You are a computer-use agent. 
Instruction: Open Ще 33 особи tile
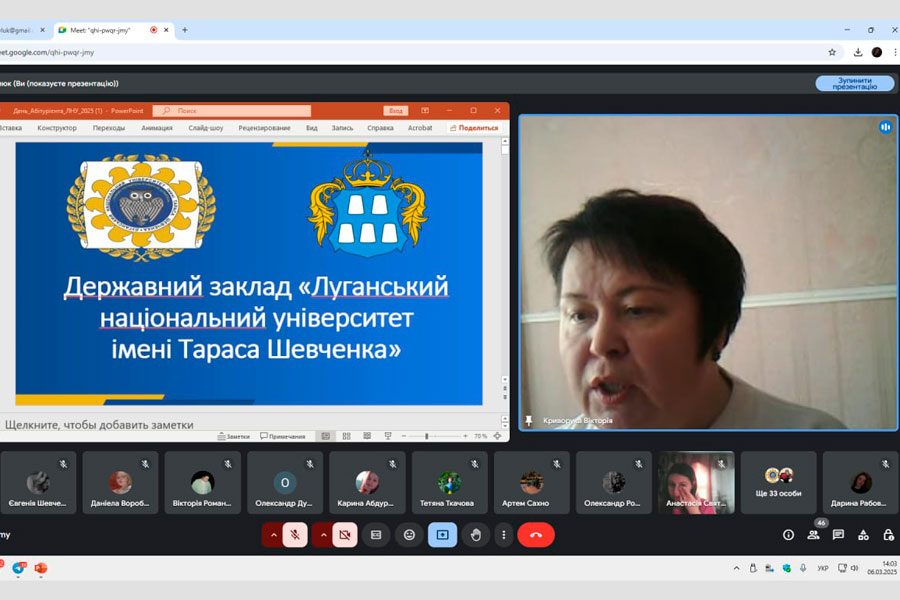tap(778, 482)
